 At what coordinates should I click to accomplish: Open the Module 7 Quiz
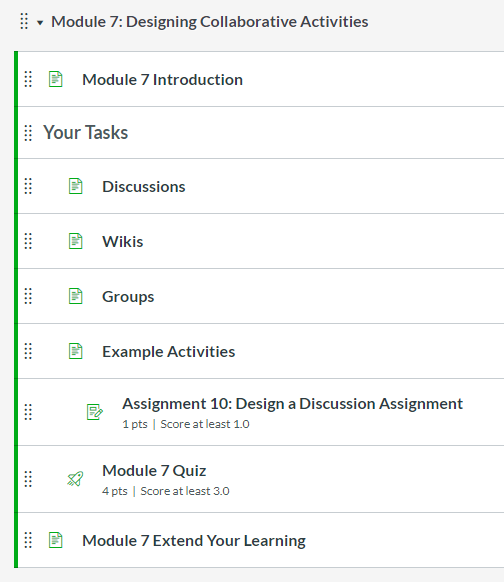(x=154, y=471)
